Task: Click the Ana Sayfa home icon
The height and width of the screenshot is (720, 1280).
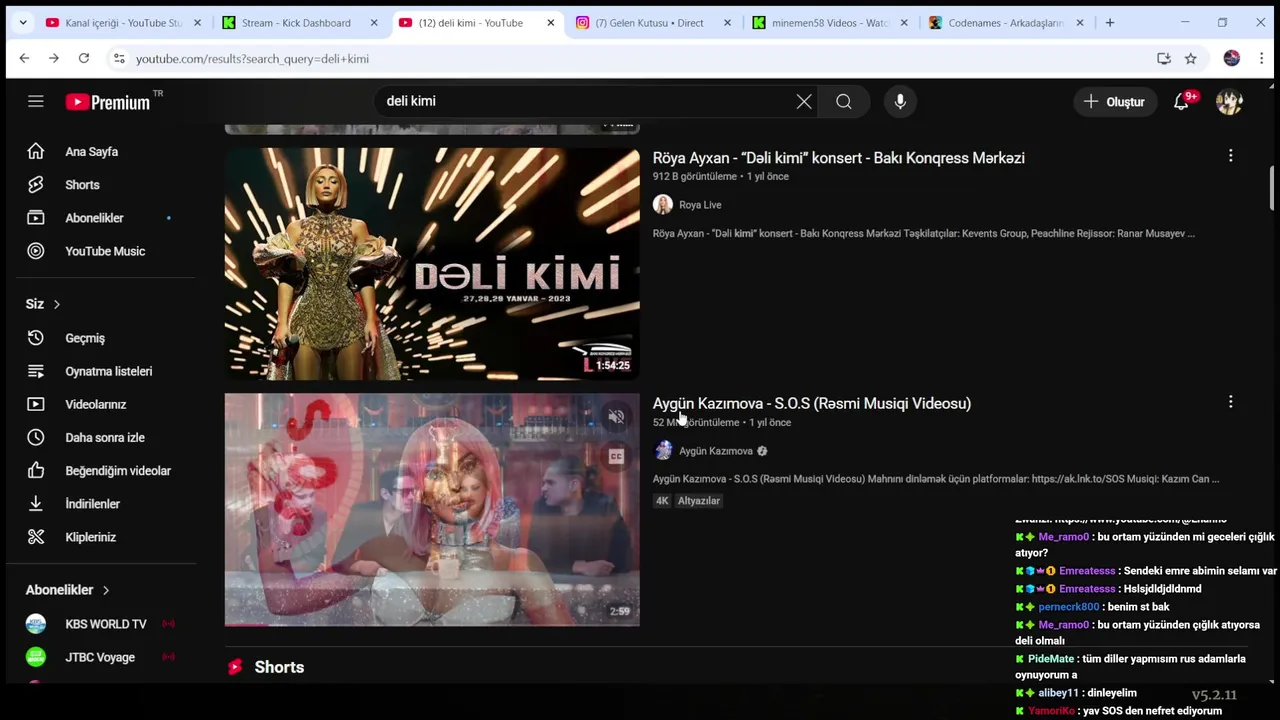Action: [x=36, y=152]
